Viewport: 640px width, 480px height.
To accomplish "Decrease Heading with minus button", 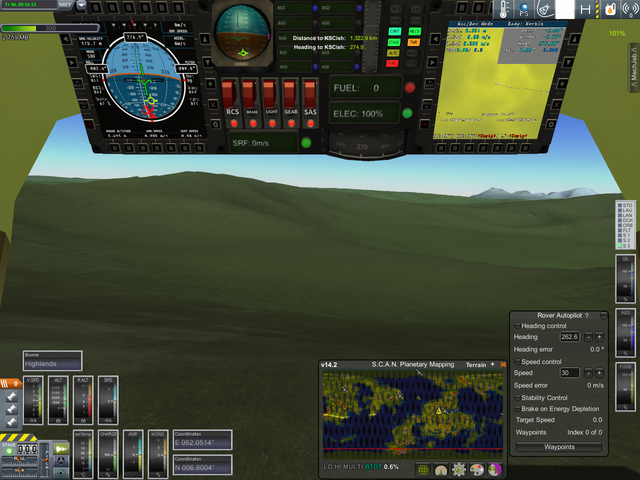I will pos(588,337).
